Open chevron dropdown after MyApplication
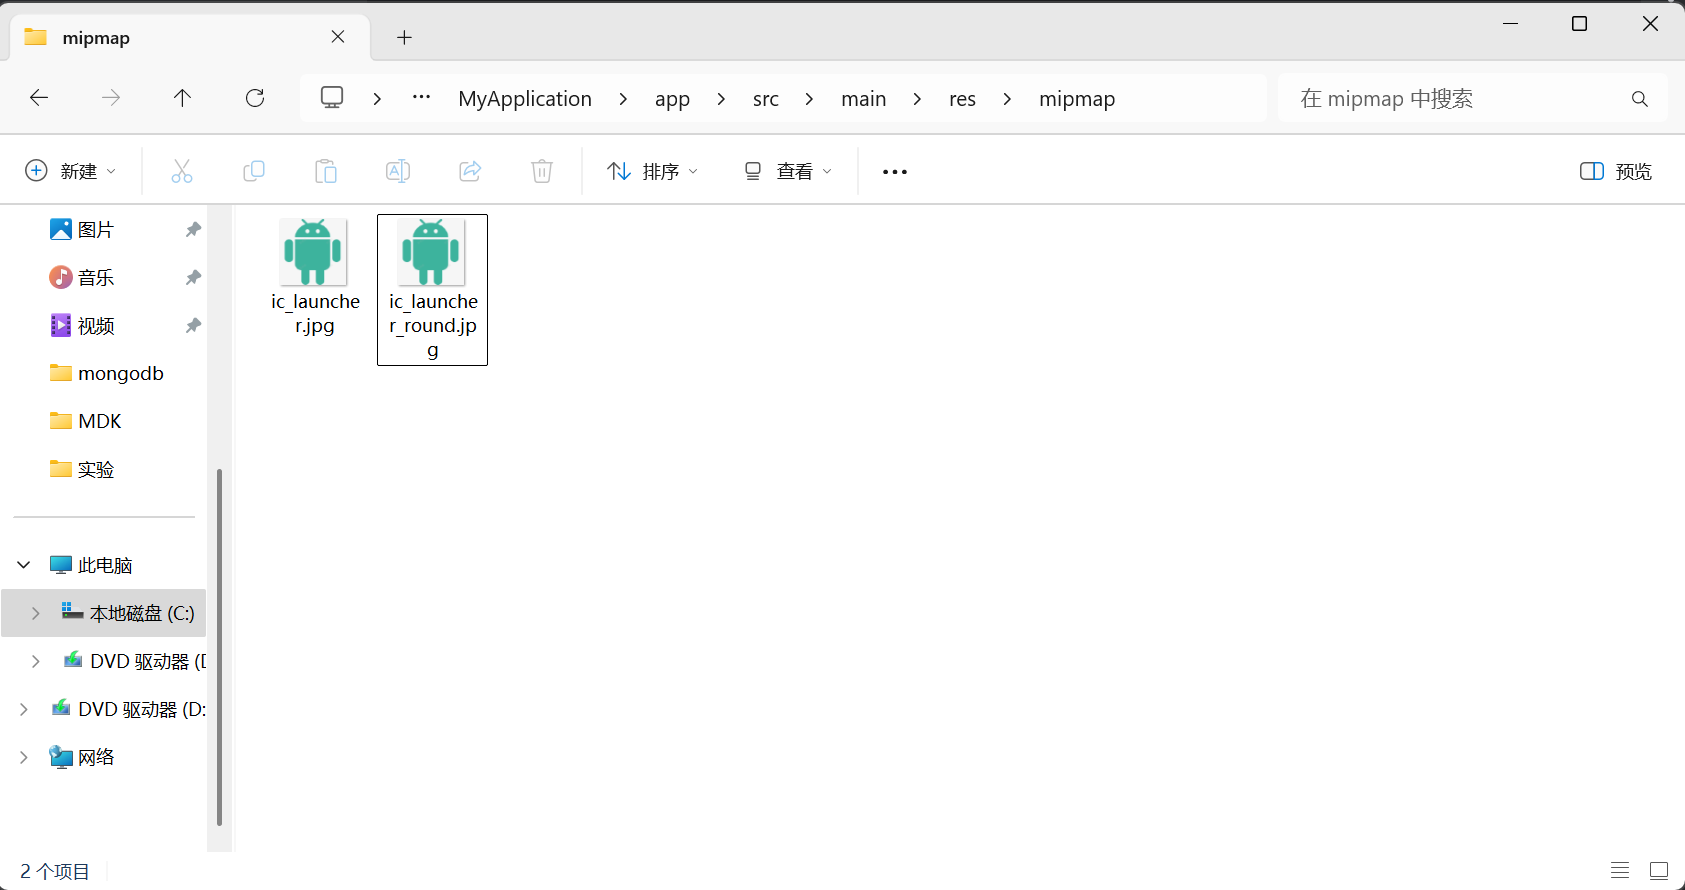This screenshot has height=890, width=1685. [623, 98]
